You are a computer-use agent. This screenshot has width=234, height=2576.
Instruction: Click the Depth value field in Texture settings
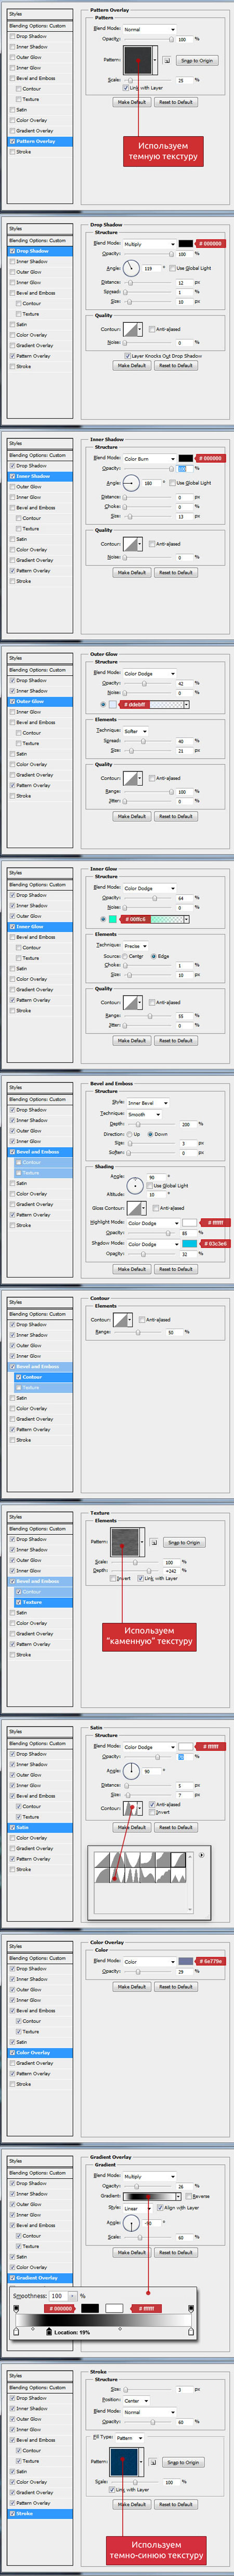(171, 1570)
